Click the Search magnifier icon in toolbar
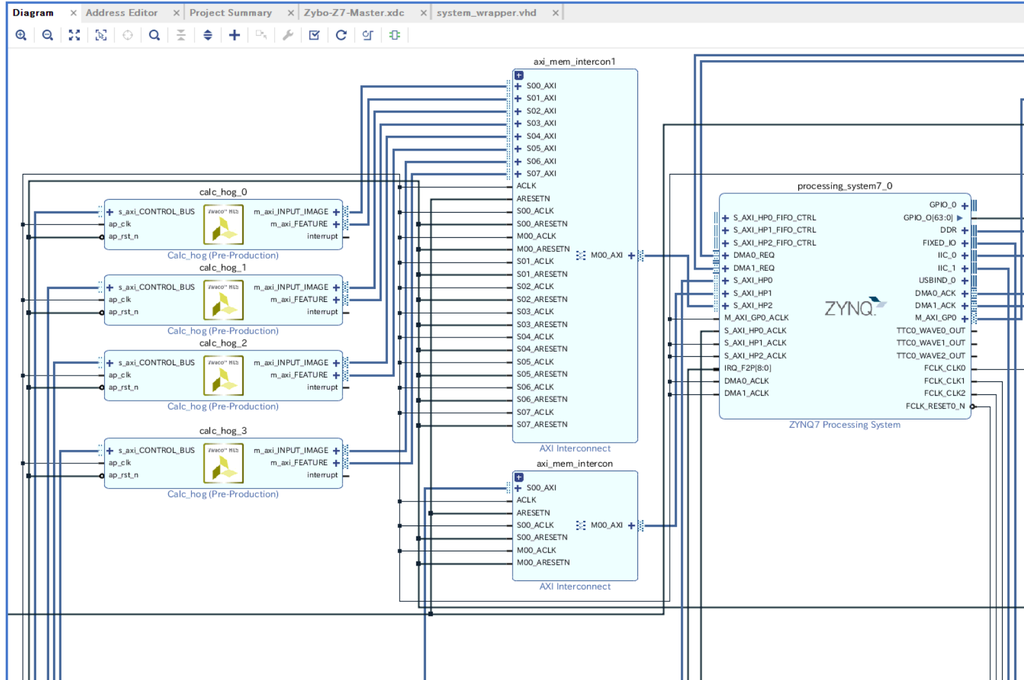This screenshot has height=680, width=1024. (x=154, y=35)
